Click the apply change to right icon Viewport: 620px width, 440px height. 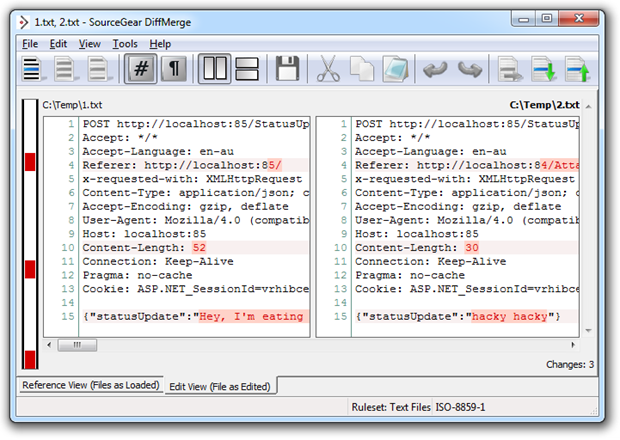click(509, 69)
